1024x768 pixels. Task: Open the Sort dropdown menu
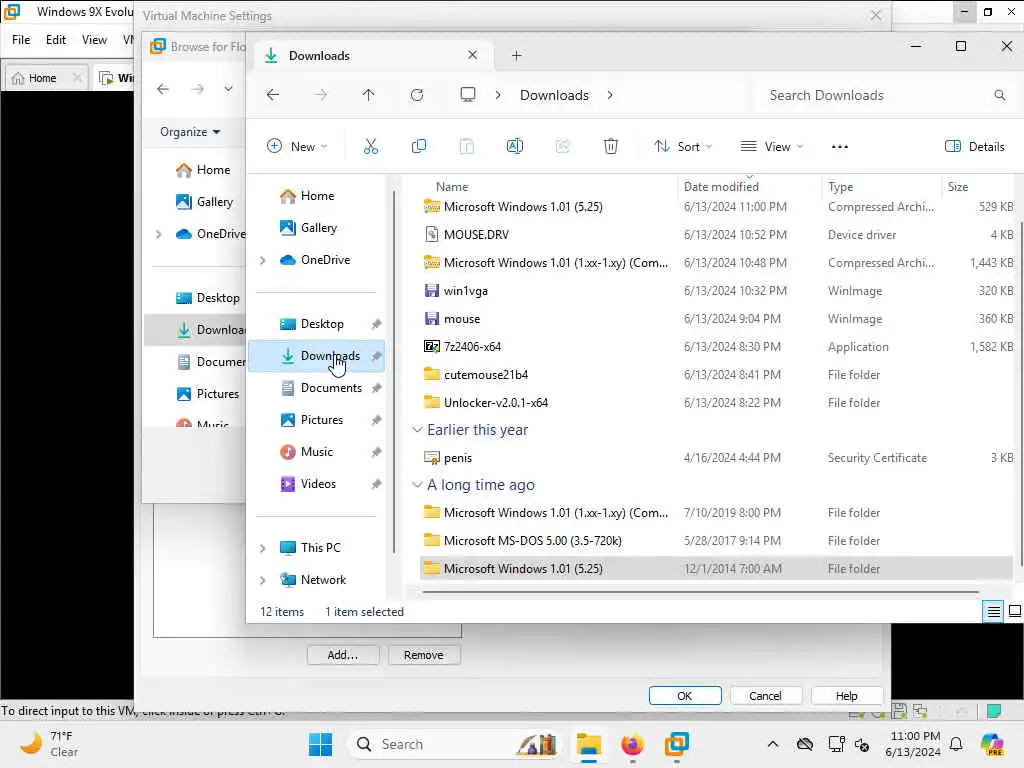[x=682, y=146]
